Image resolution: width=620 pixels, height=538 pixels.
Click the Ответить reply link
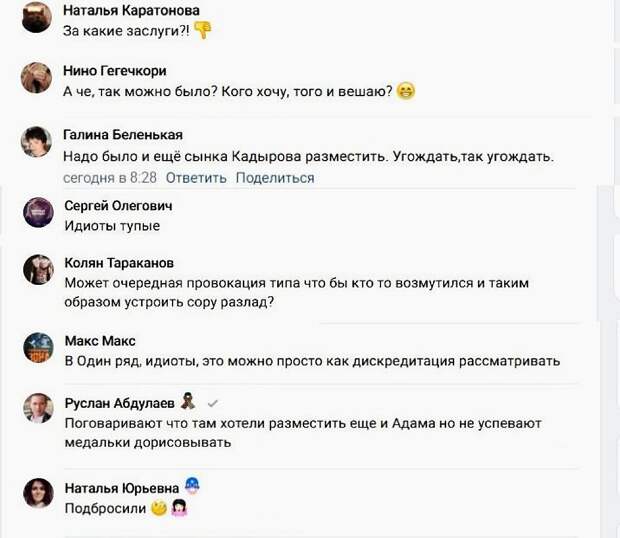click(196, 178)
